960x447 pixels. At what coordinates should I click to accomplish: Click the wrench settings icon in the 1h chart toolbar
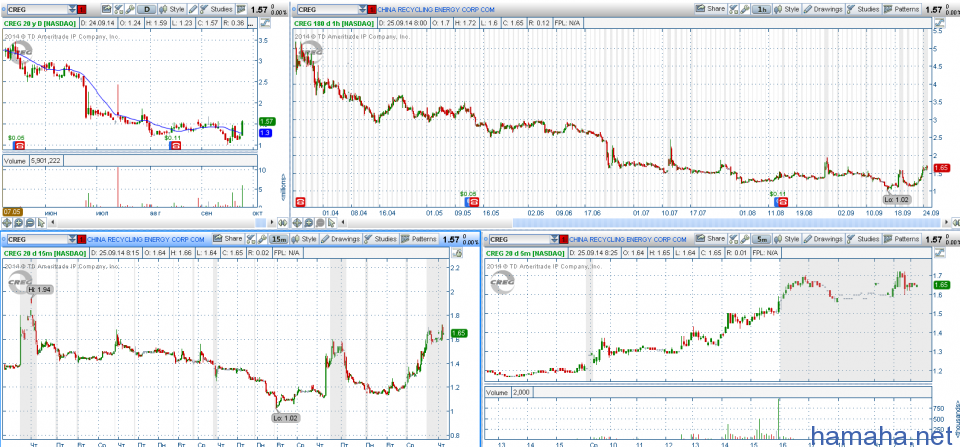coord(744,9)
